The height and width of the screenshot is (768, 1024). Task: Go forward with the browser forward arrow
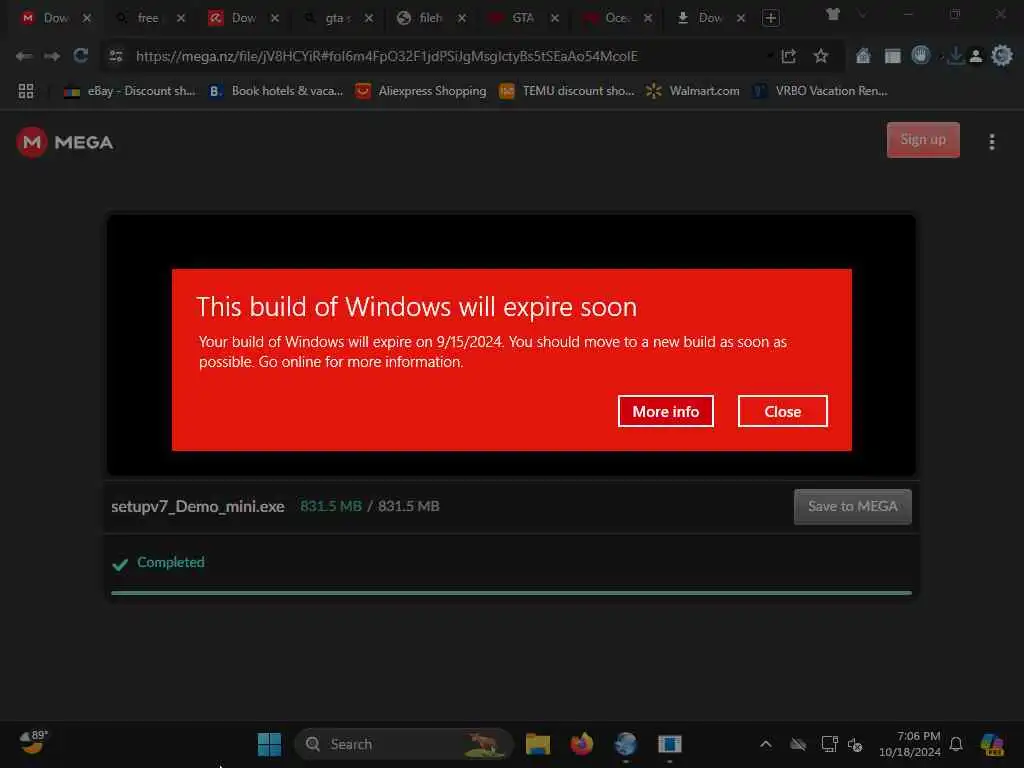click(x=52, y=57)
